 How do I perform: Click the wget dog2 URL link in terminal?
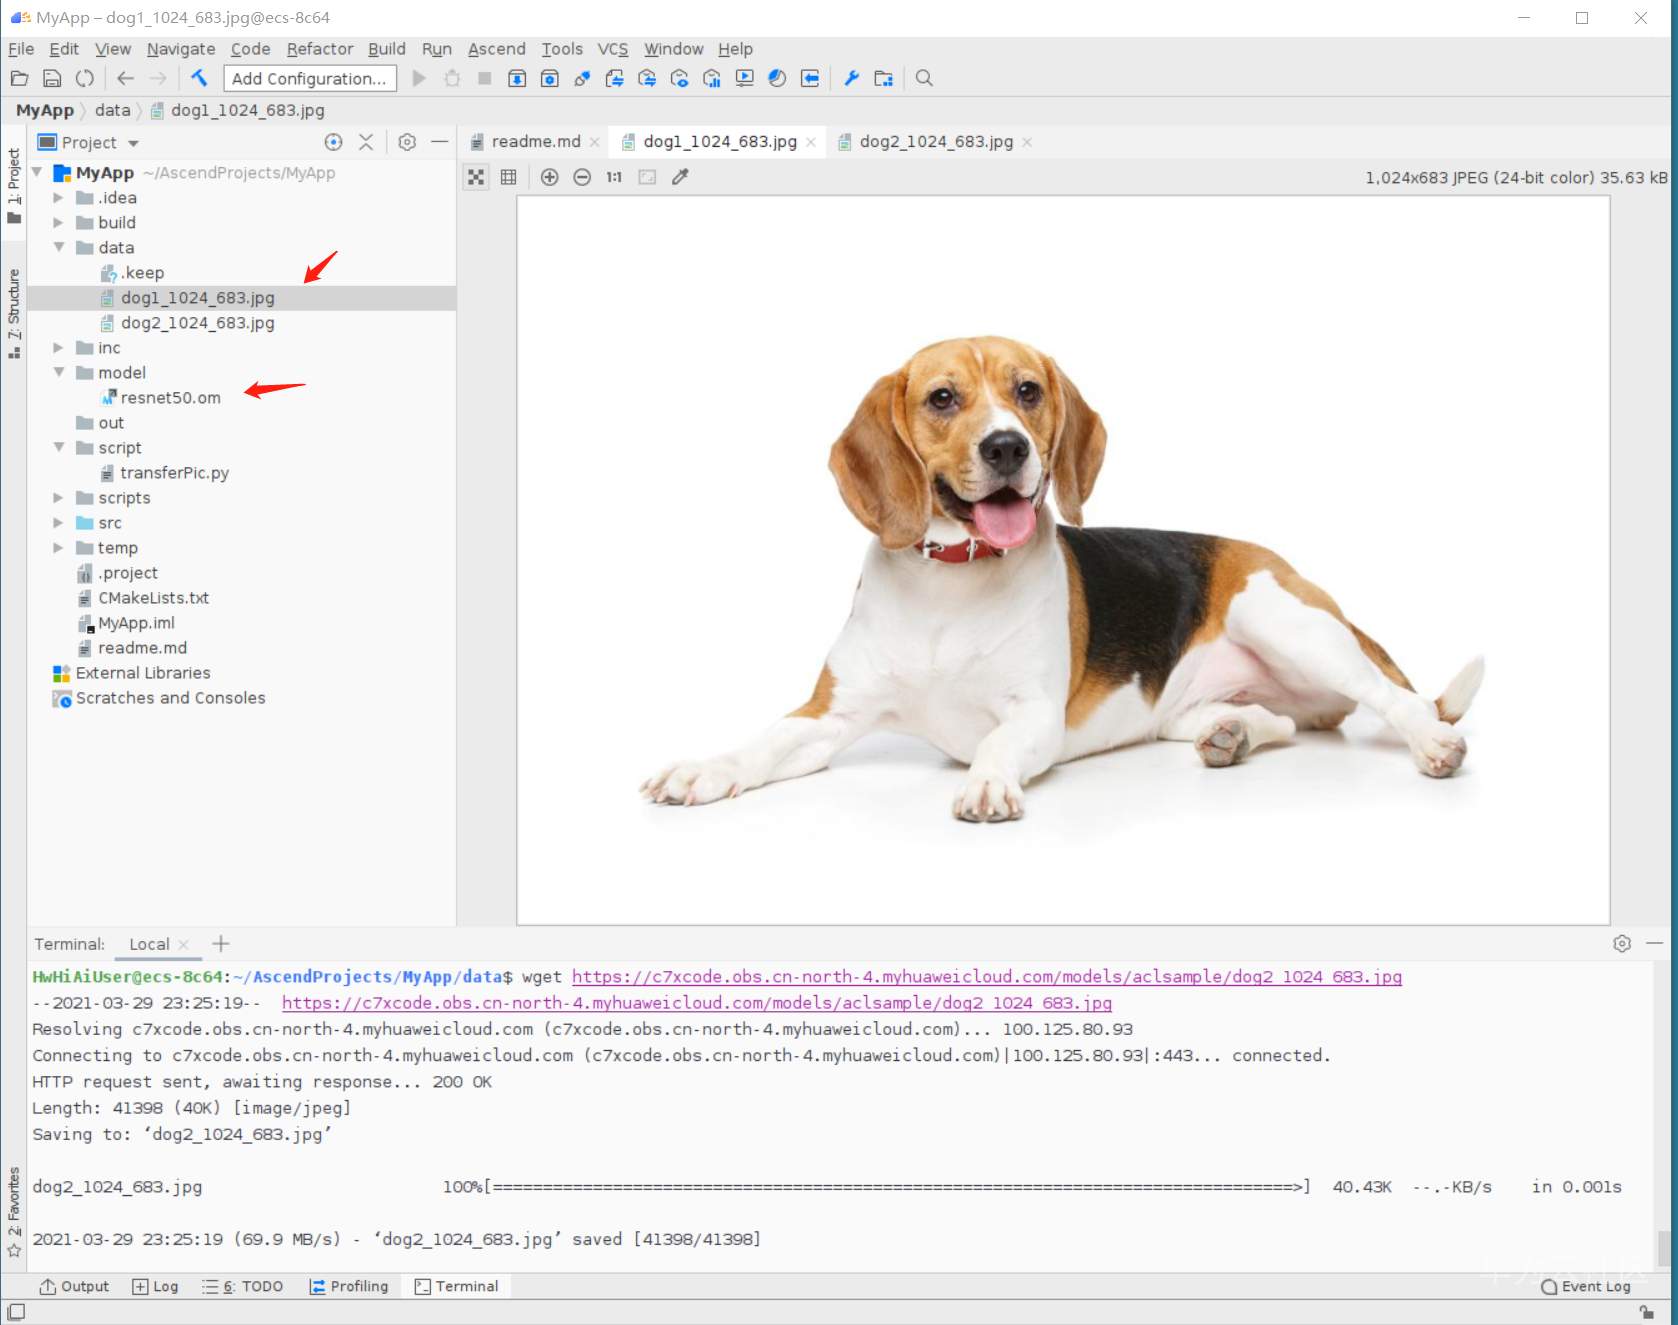[x=987, y=977]
